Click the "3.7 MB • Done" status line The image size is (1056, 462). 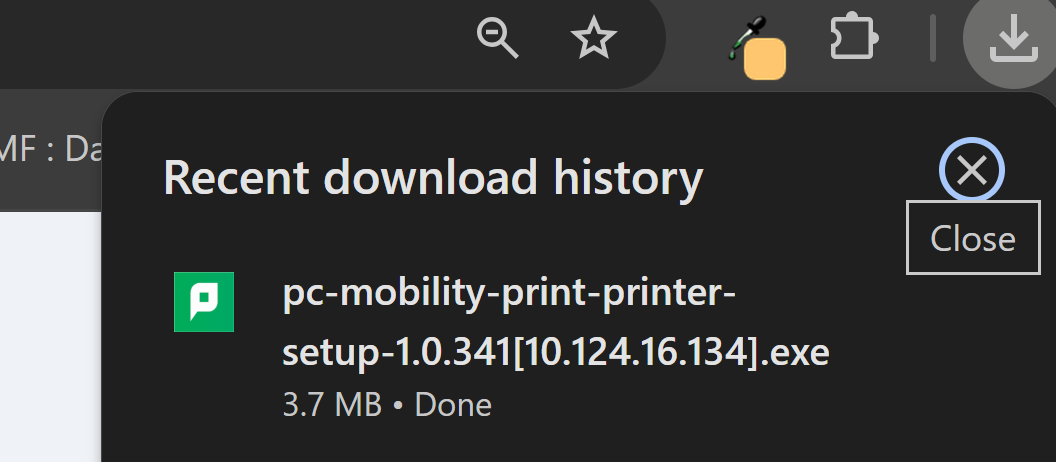click(387, 405)
